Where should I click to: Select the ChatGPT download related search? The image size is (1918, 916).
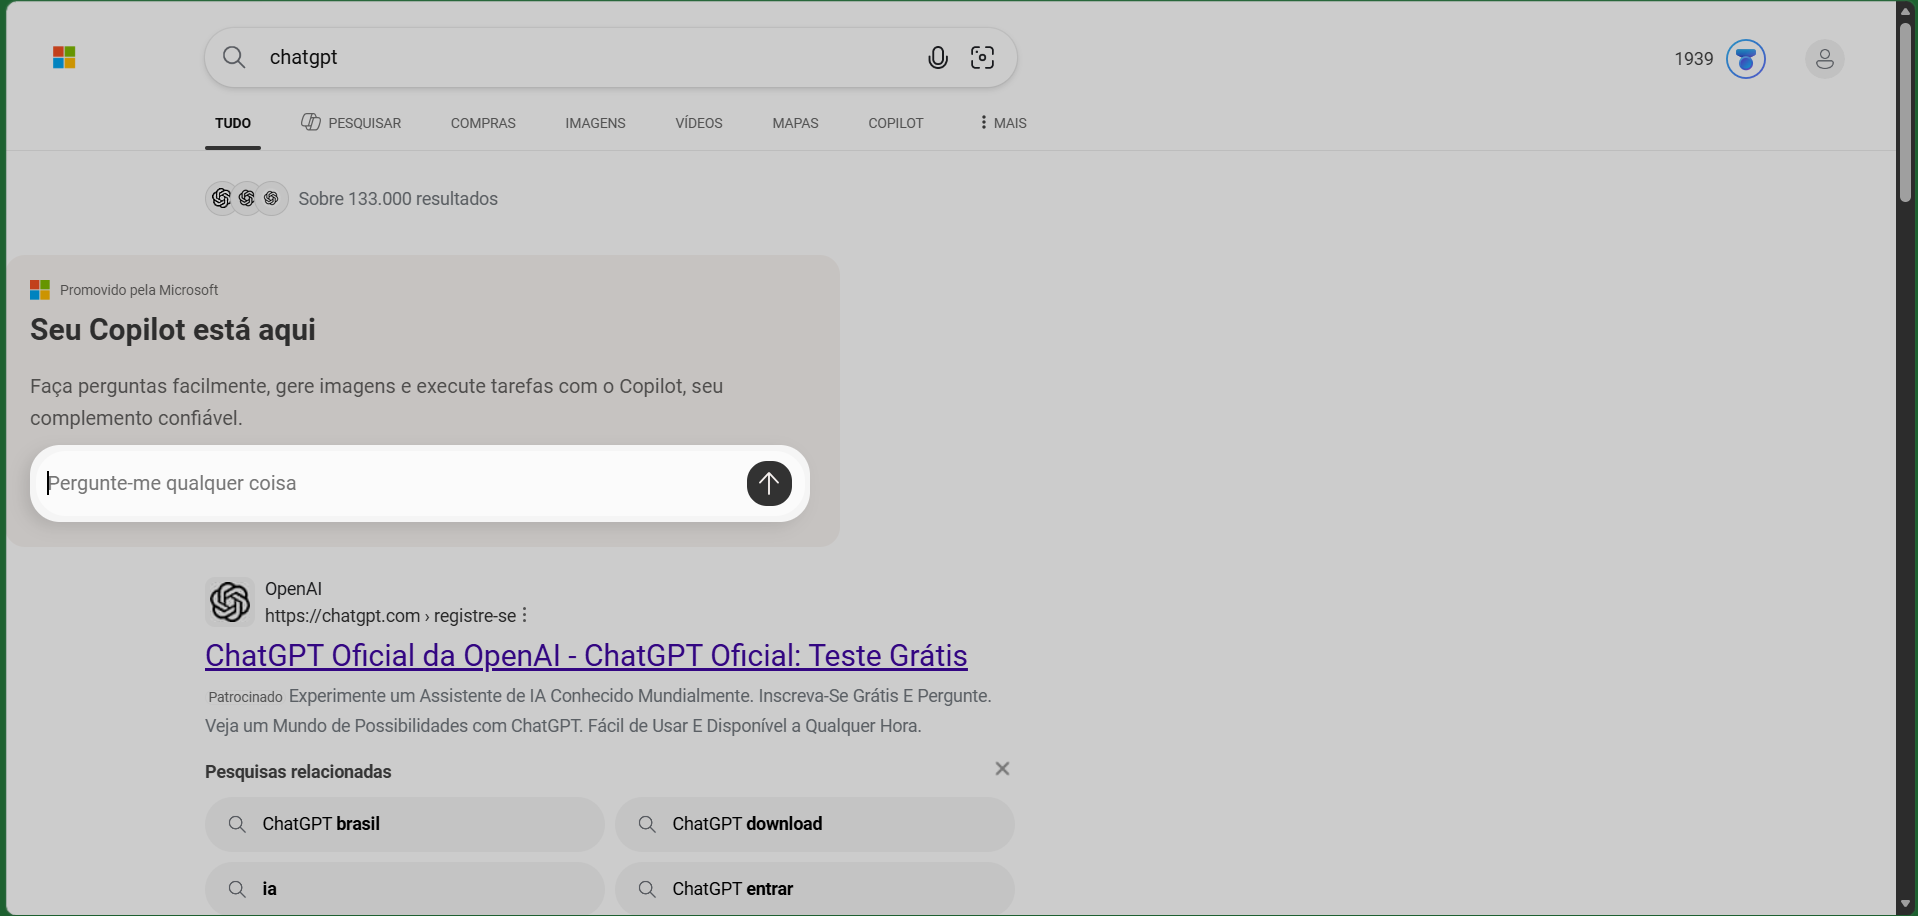pos(815,824)
